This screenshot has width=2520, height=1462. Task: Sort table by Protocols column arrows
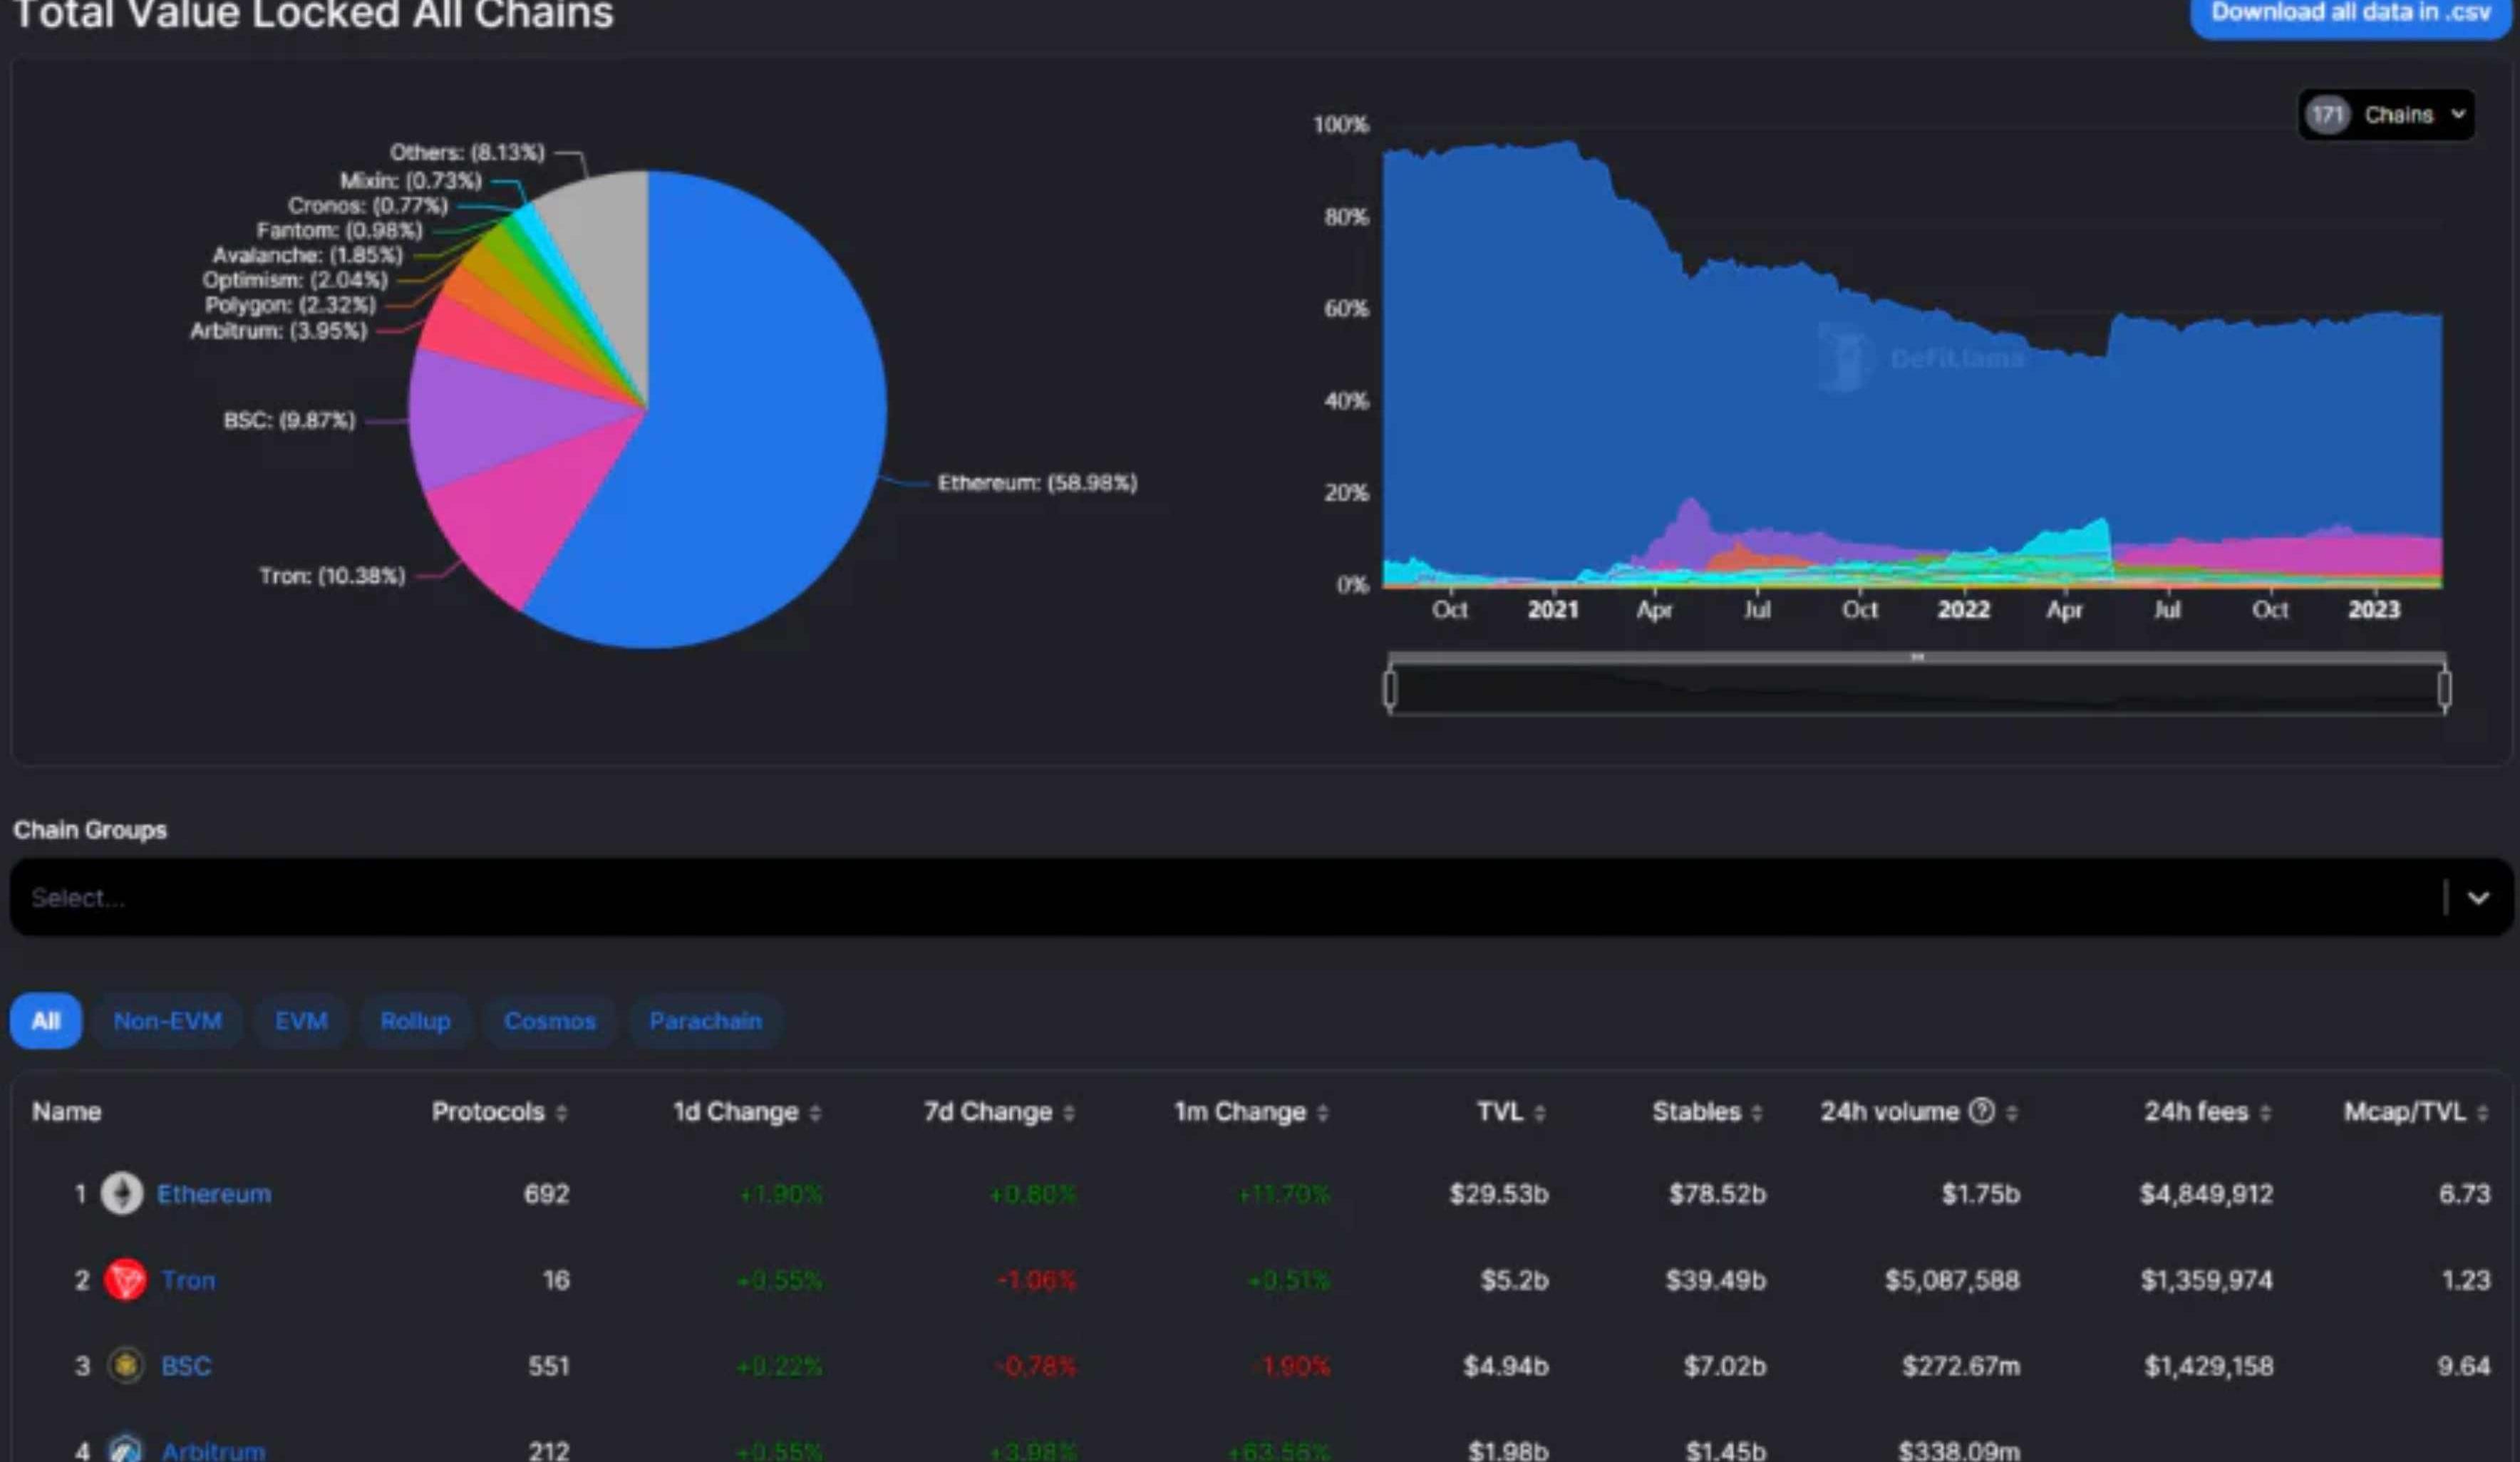[x=561, y=1112]
